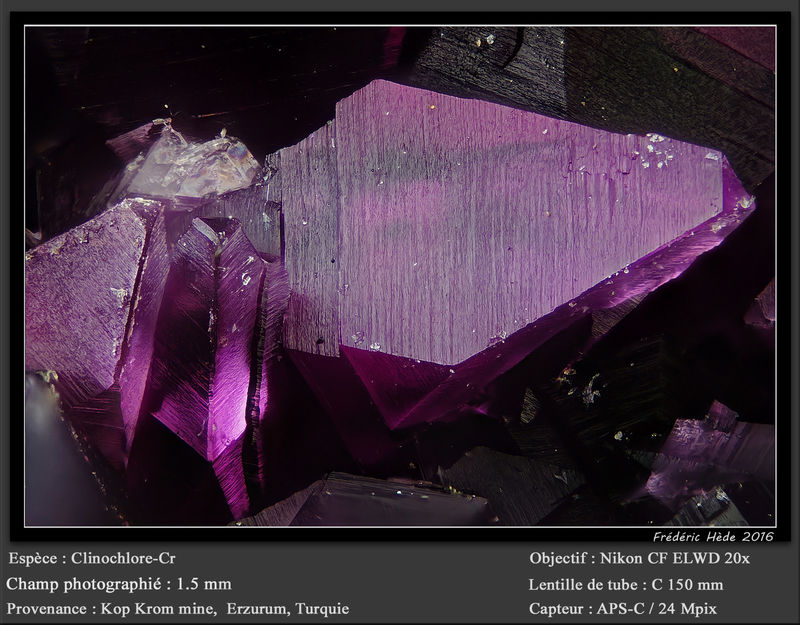Click the 24 Mpix value
The height and width of the screenshot is (625, 800).
[x=687, y=609]
